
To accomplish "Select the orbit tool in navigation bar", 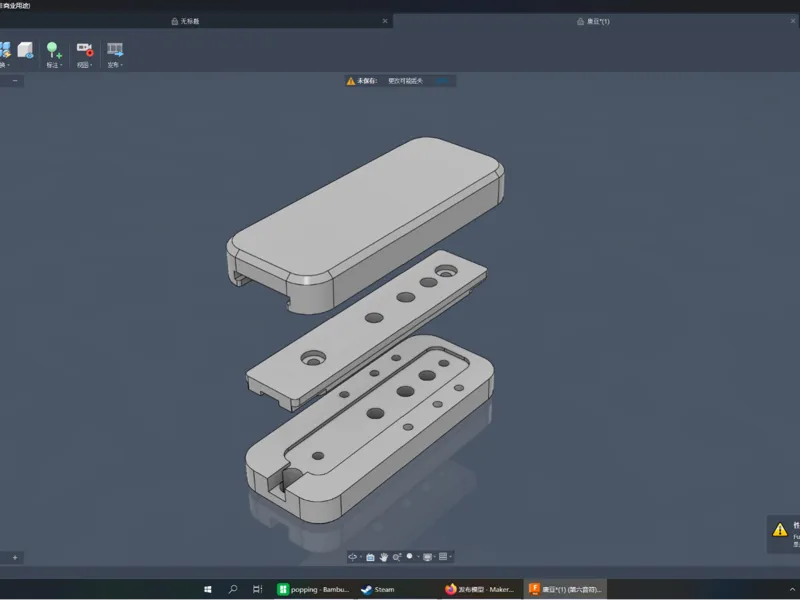I will pos(353,557).
